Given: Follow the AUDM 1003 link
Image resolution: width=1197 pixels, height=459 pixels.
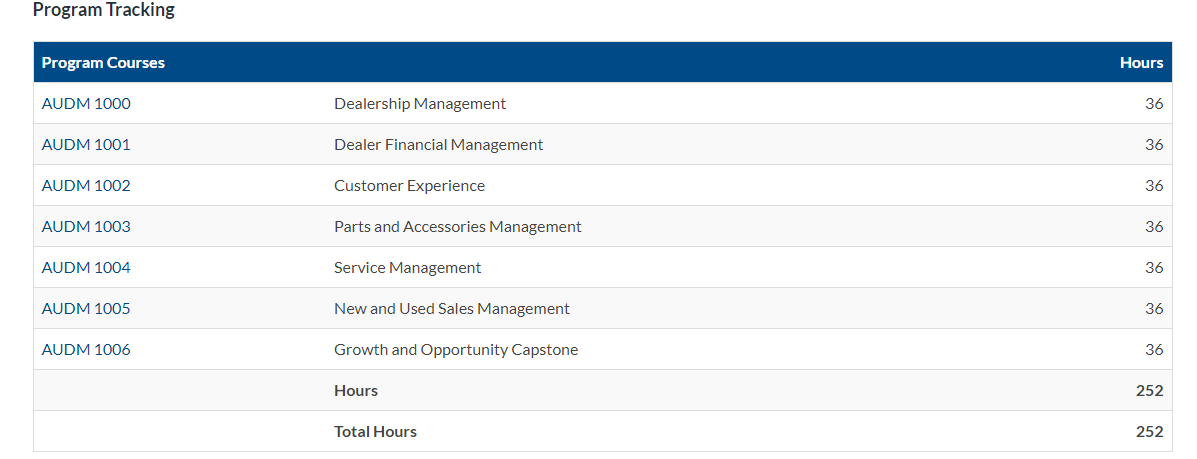Looking at the screenshot, I should pyautogui.click(x=86, y=227).
